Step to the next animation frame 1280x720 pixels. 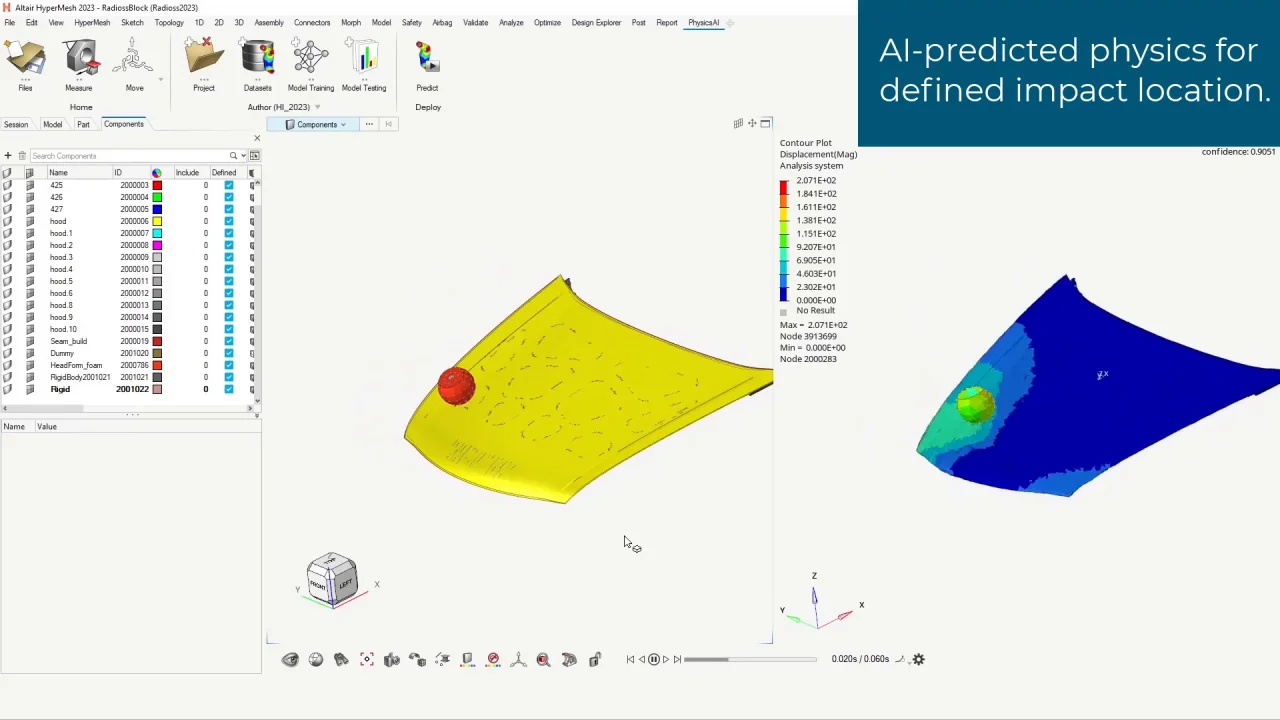[x=666, y=659]
